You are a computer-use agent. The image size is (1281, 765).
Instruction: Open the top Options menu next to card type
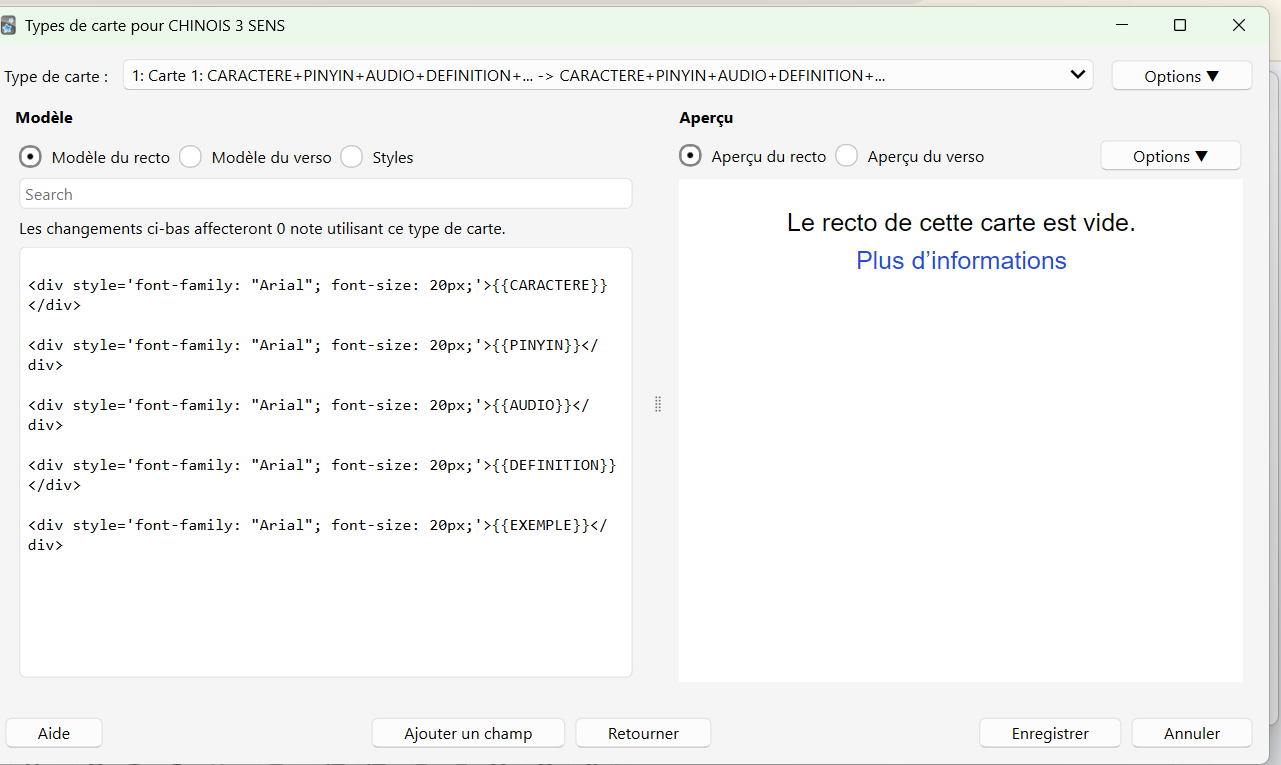(1181, 76)
